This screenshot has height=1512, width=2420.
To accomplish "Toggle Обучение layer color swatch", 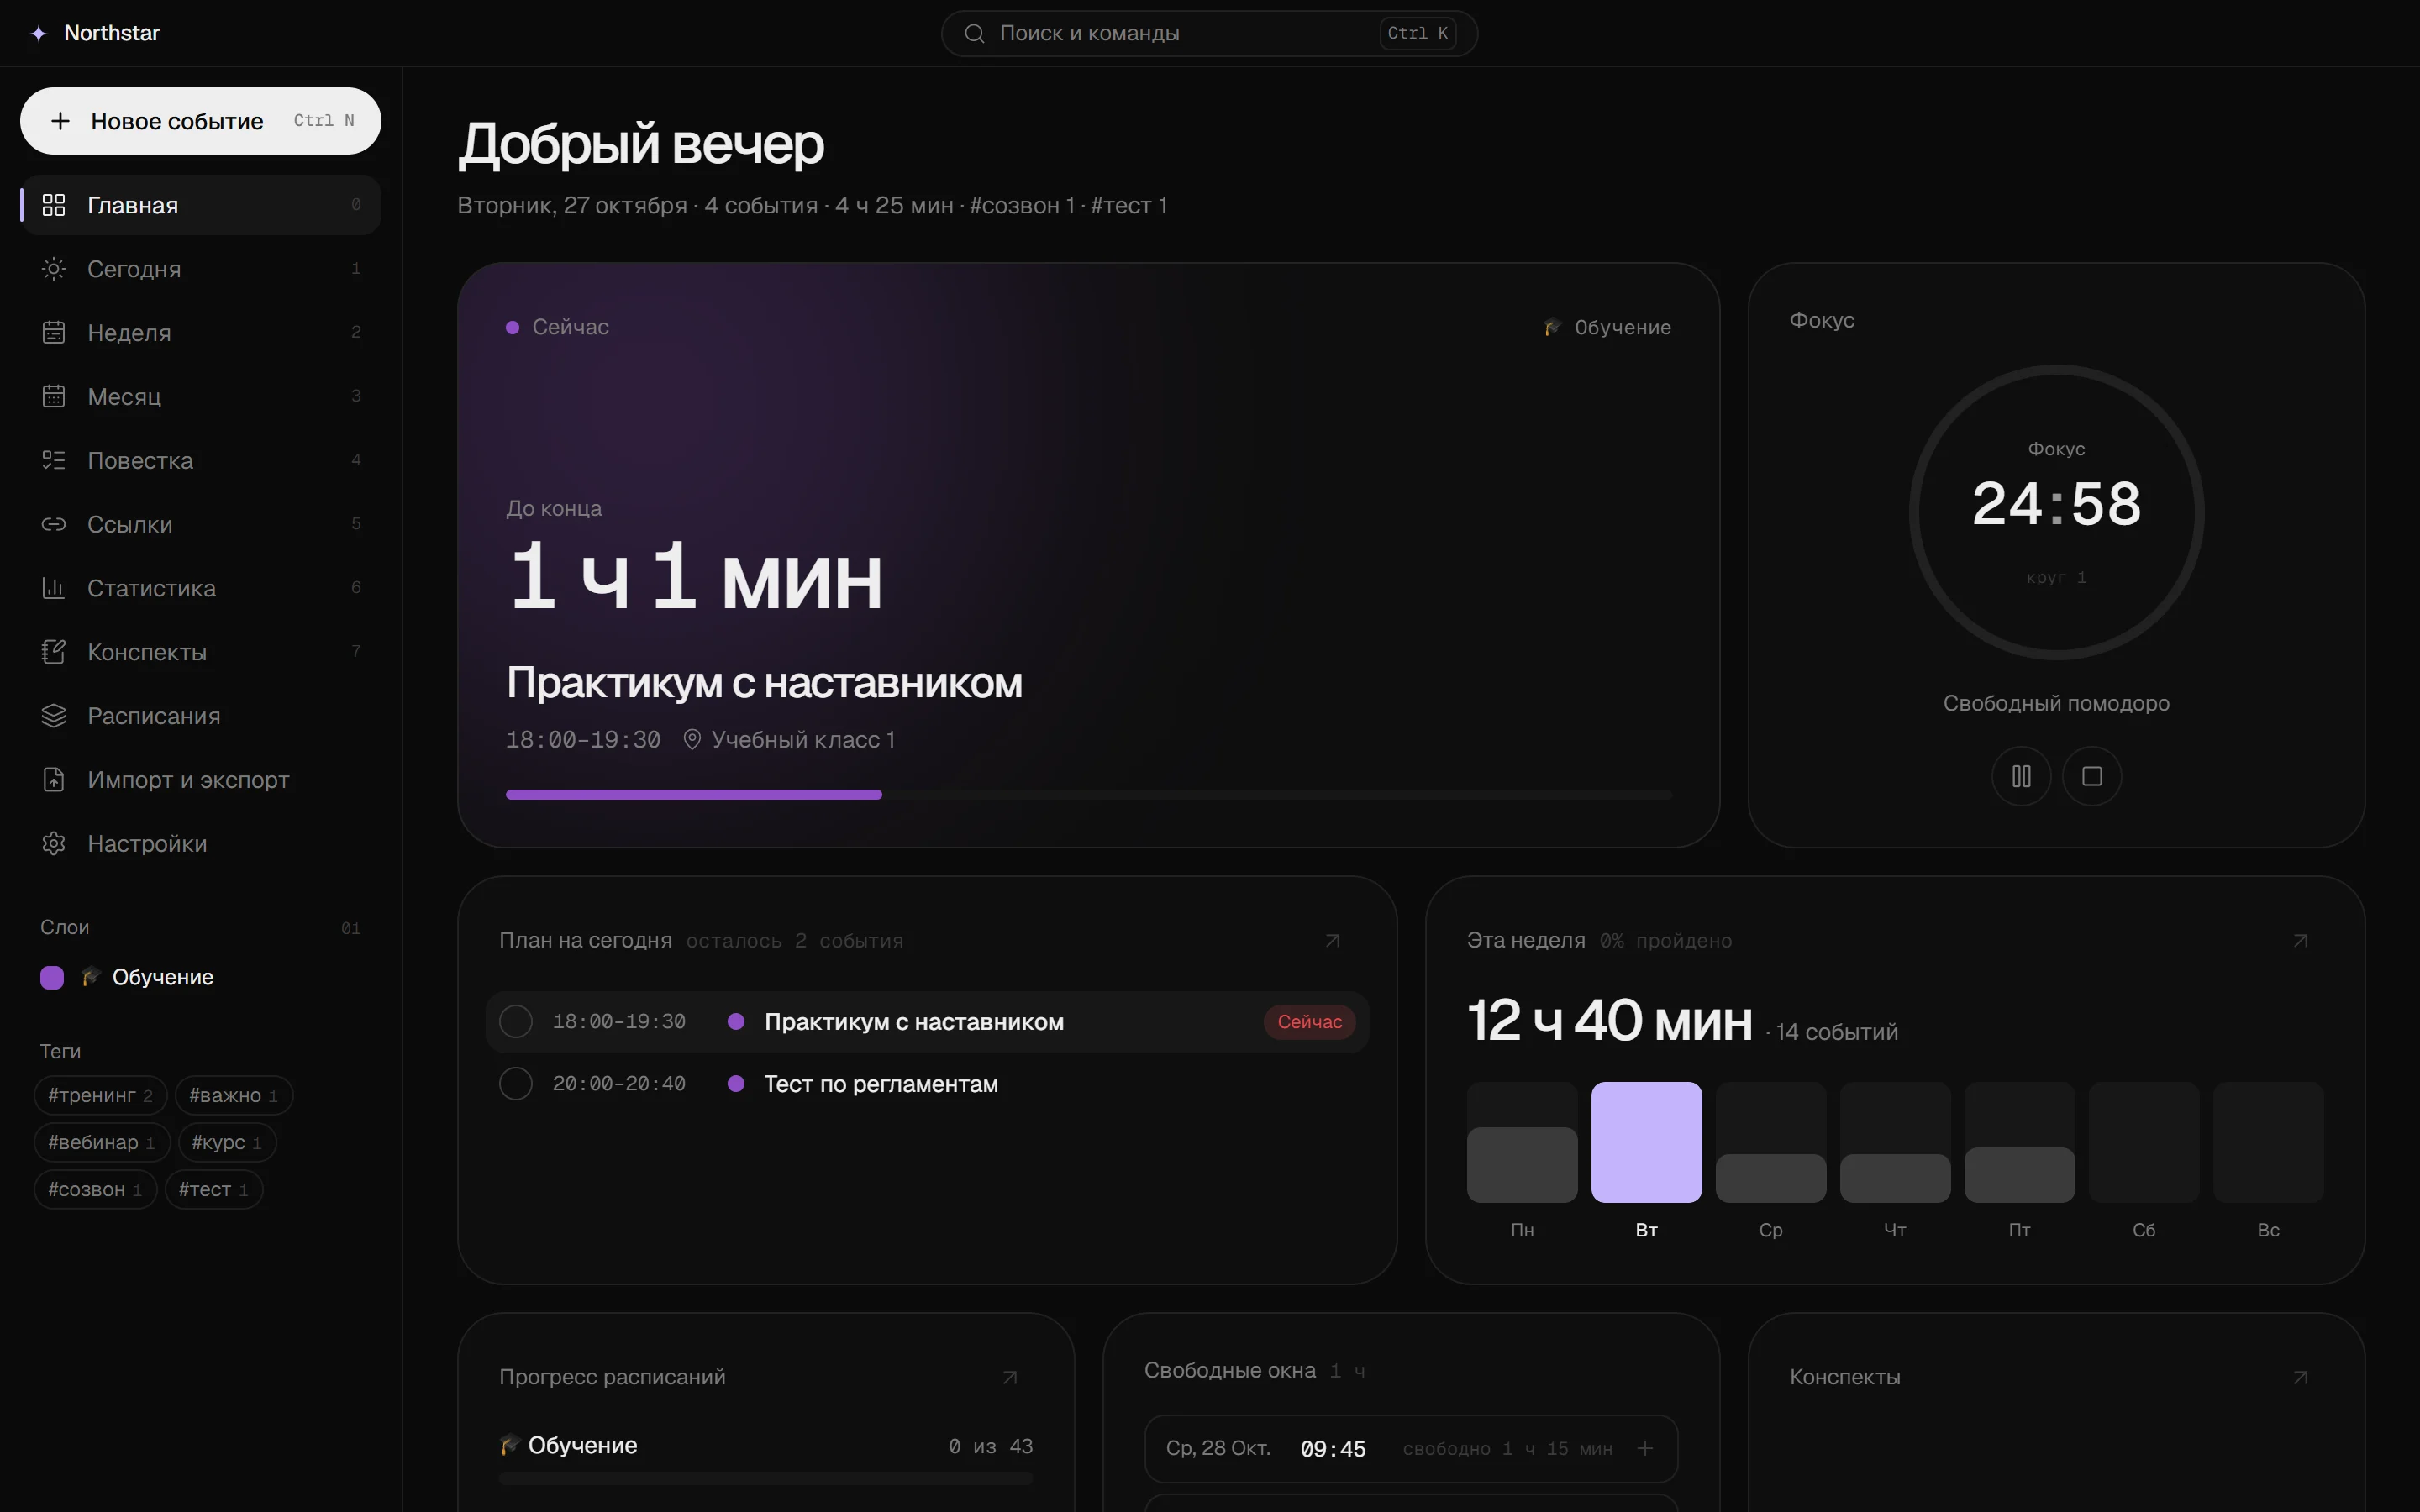I will pos(52,977).
